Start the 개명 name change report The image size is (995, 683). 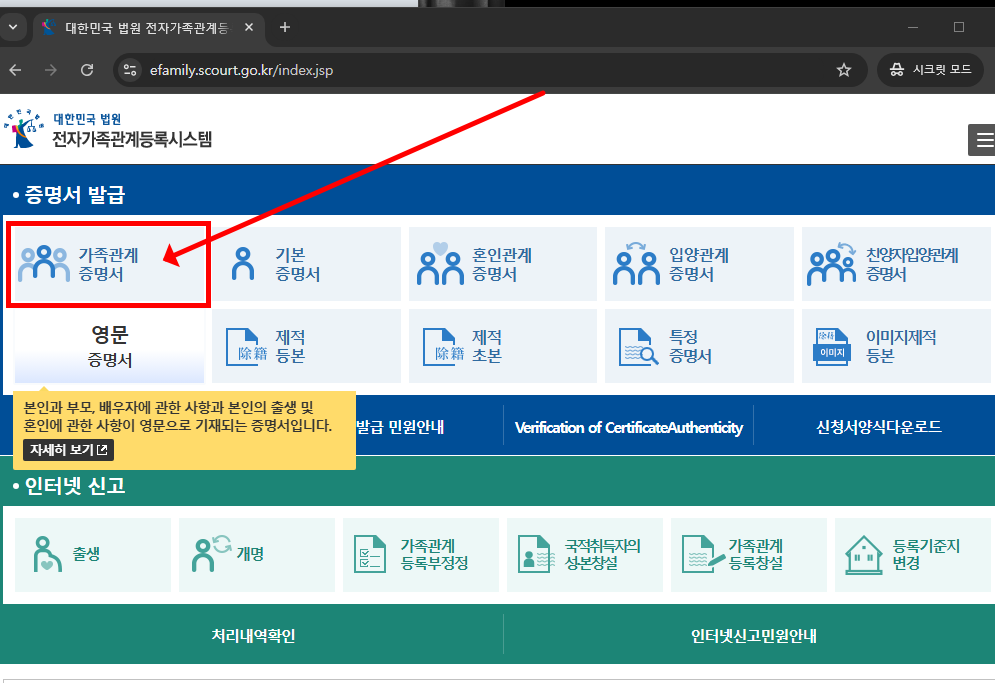pos(257,555)
